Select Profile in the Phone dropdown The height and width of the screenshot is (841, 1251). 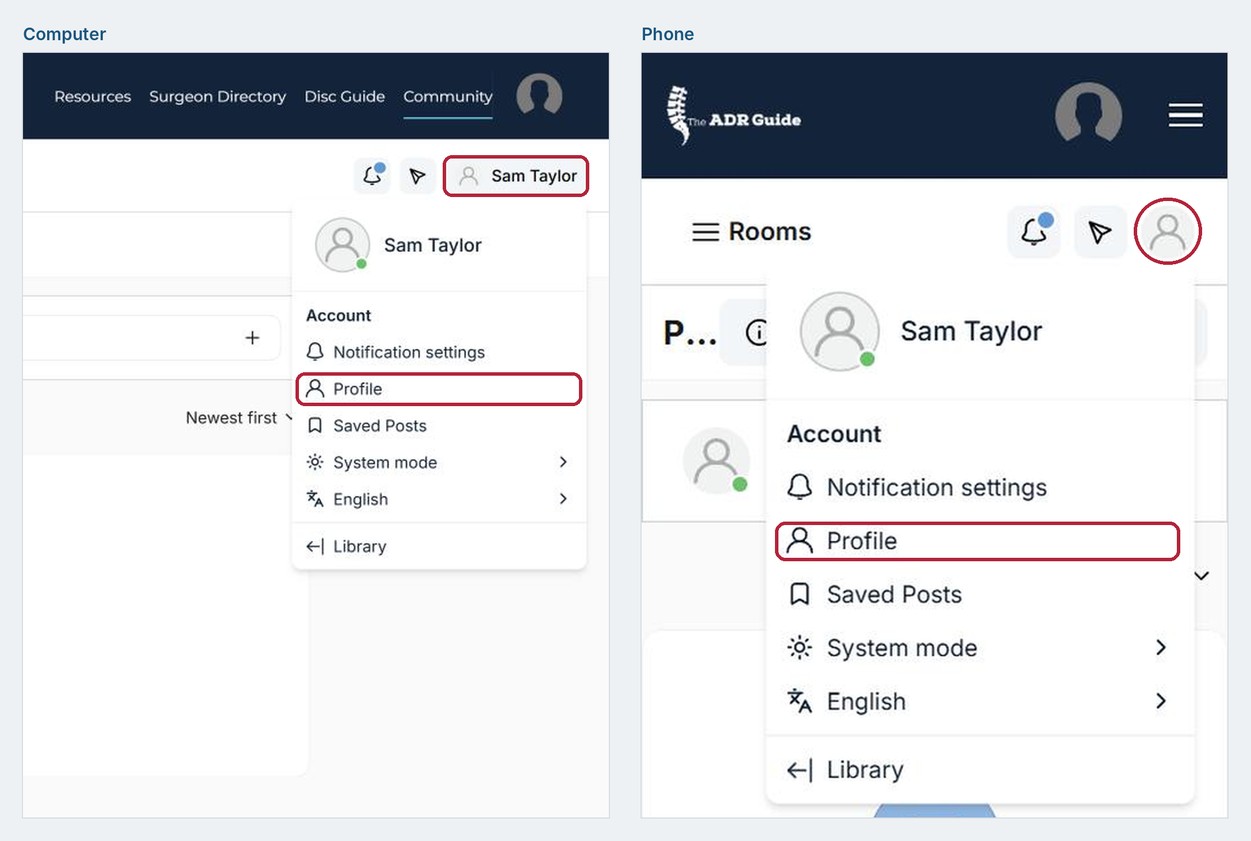978,541
